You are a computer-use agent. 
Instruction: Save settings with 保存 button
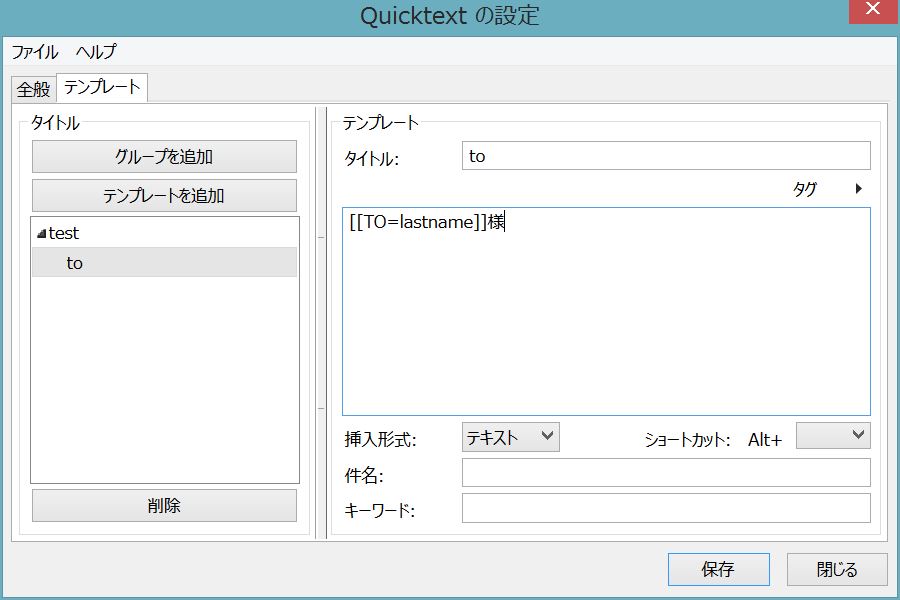click(x=718, y=569)
